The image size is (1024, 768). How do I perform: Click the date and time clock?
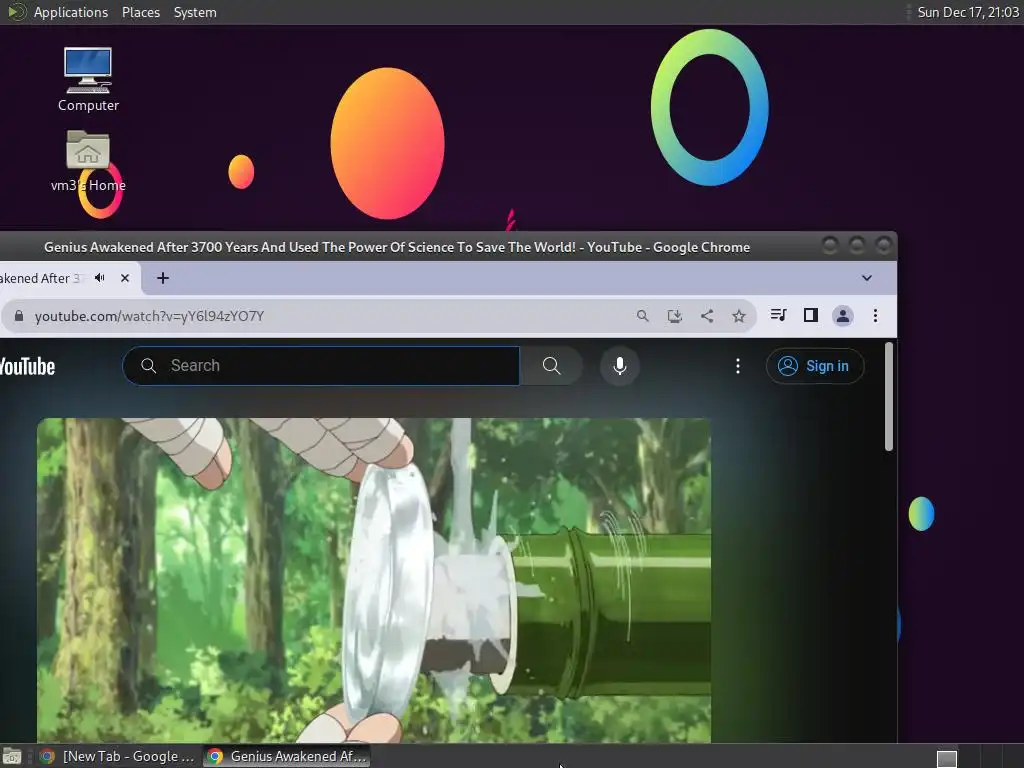967,12
